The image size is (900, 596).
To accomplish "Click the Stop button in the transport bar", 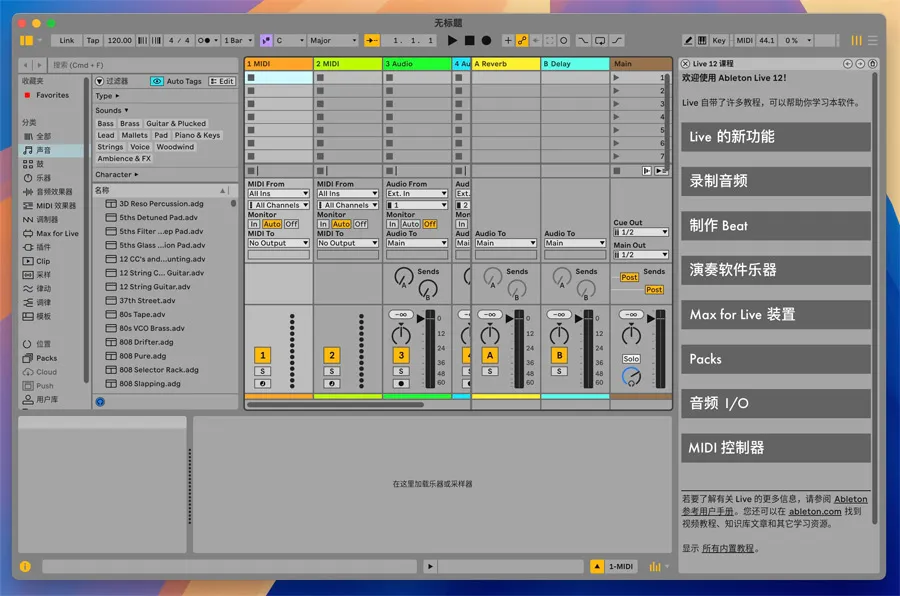I will point(469,41).
